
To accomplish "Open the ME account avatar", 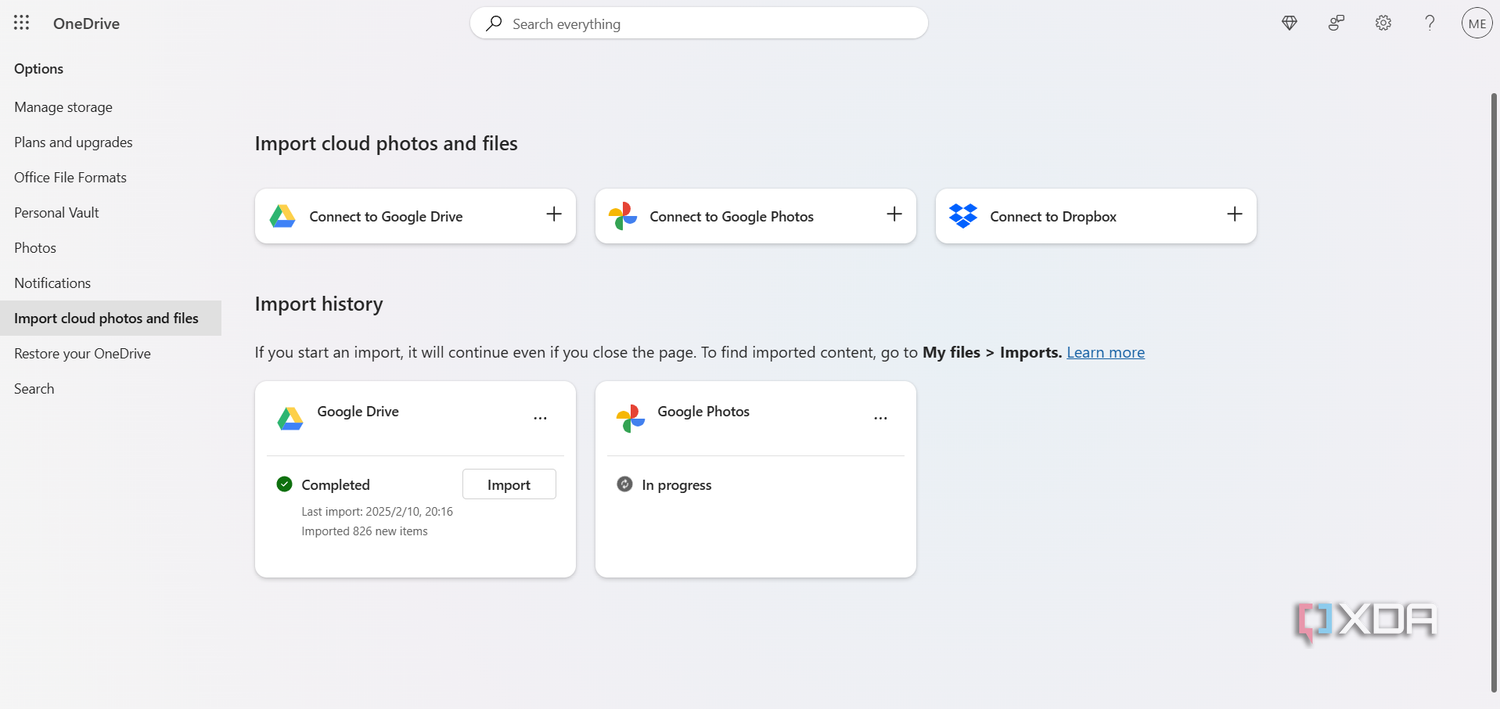I will click(1477, 23).
